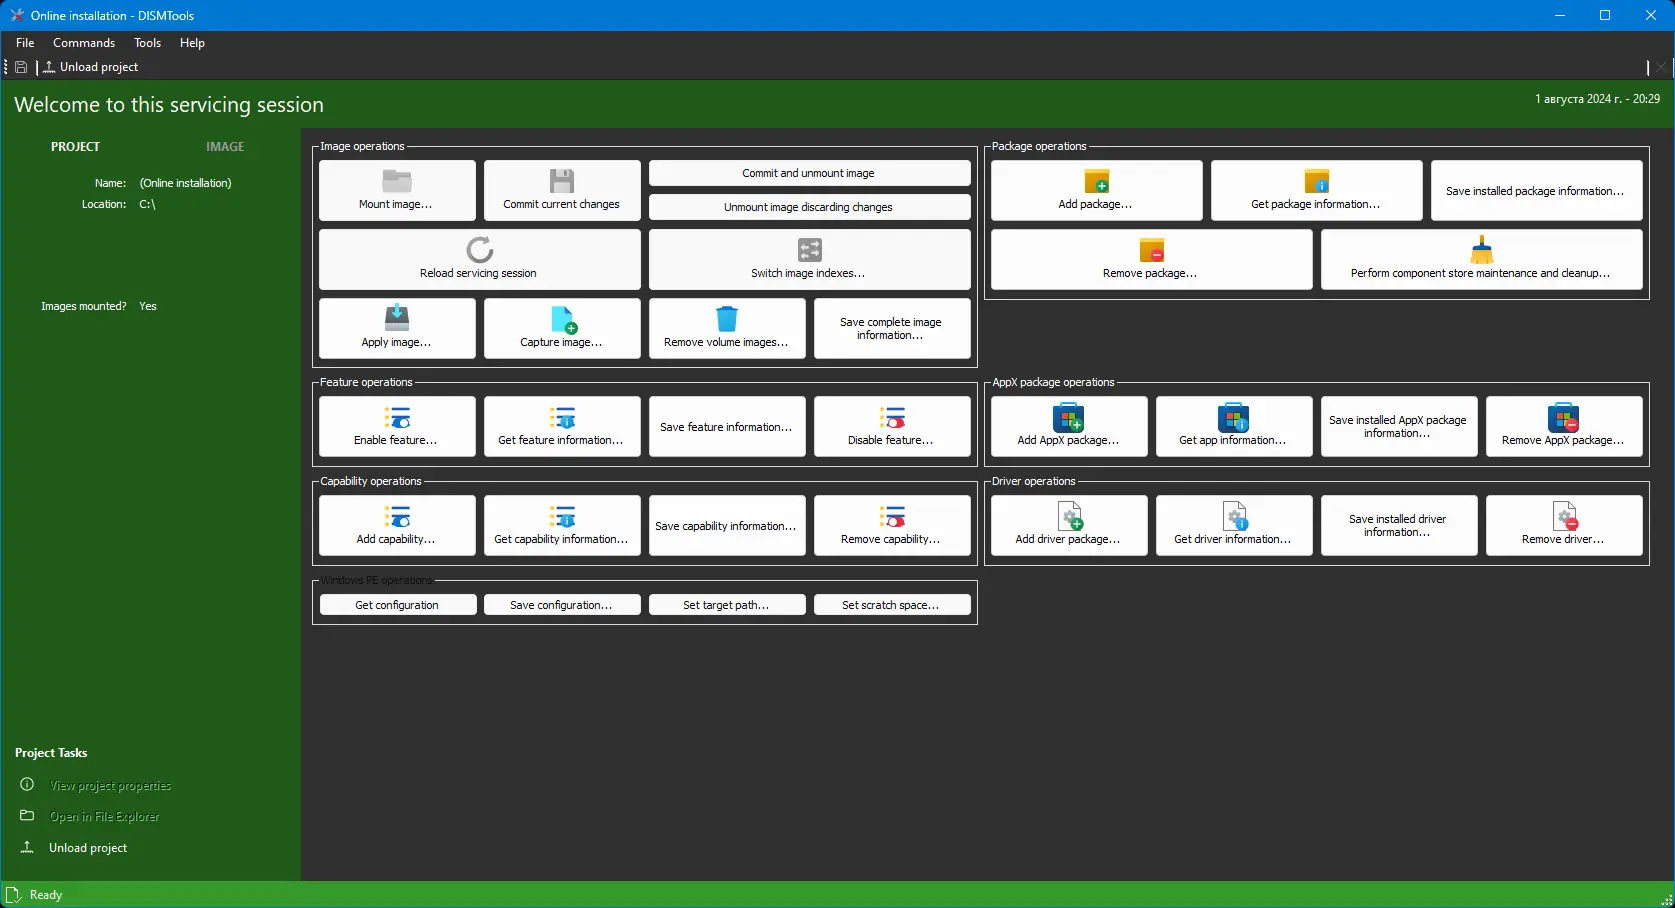Choose Remove driver
The image size is (1675, 908).
click(x=1564, y=525)
